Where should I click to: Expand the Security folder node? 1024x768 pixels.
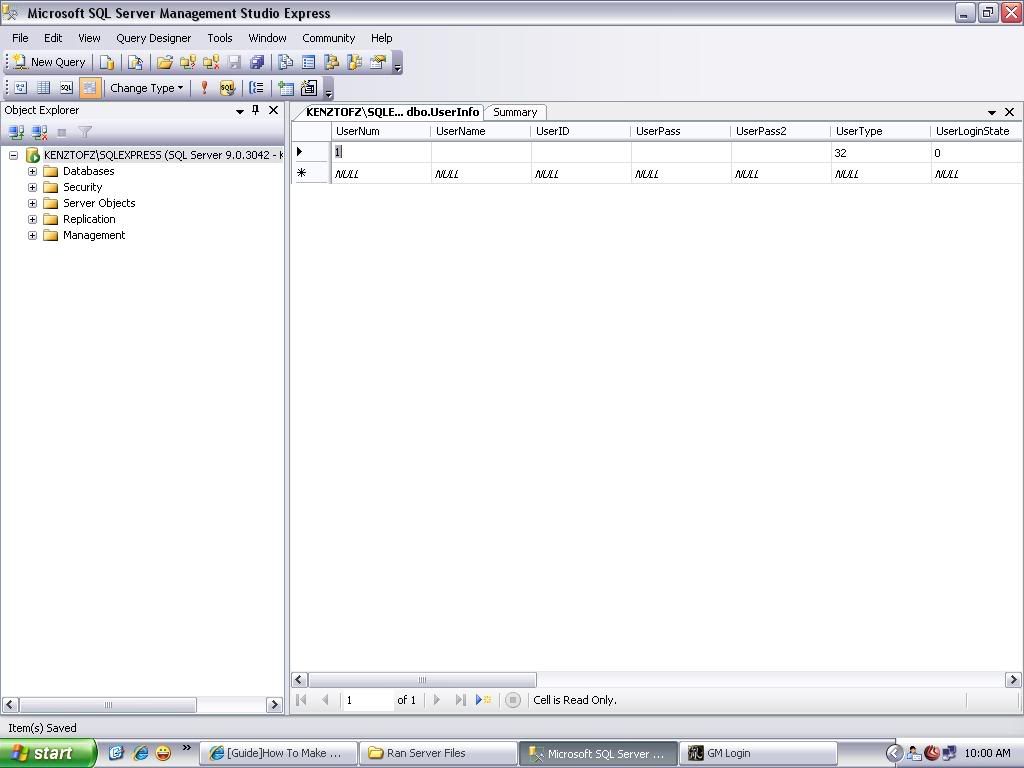coord(32,187)
